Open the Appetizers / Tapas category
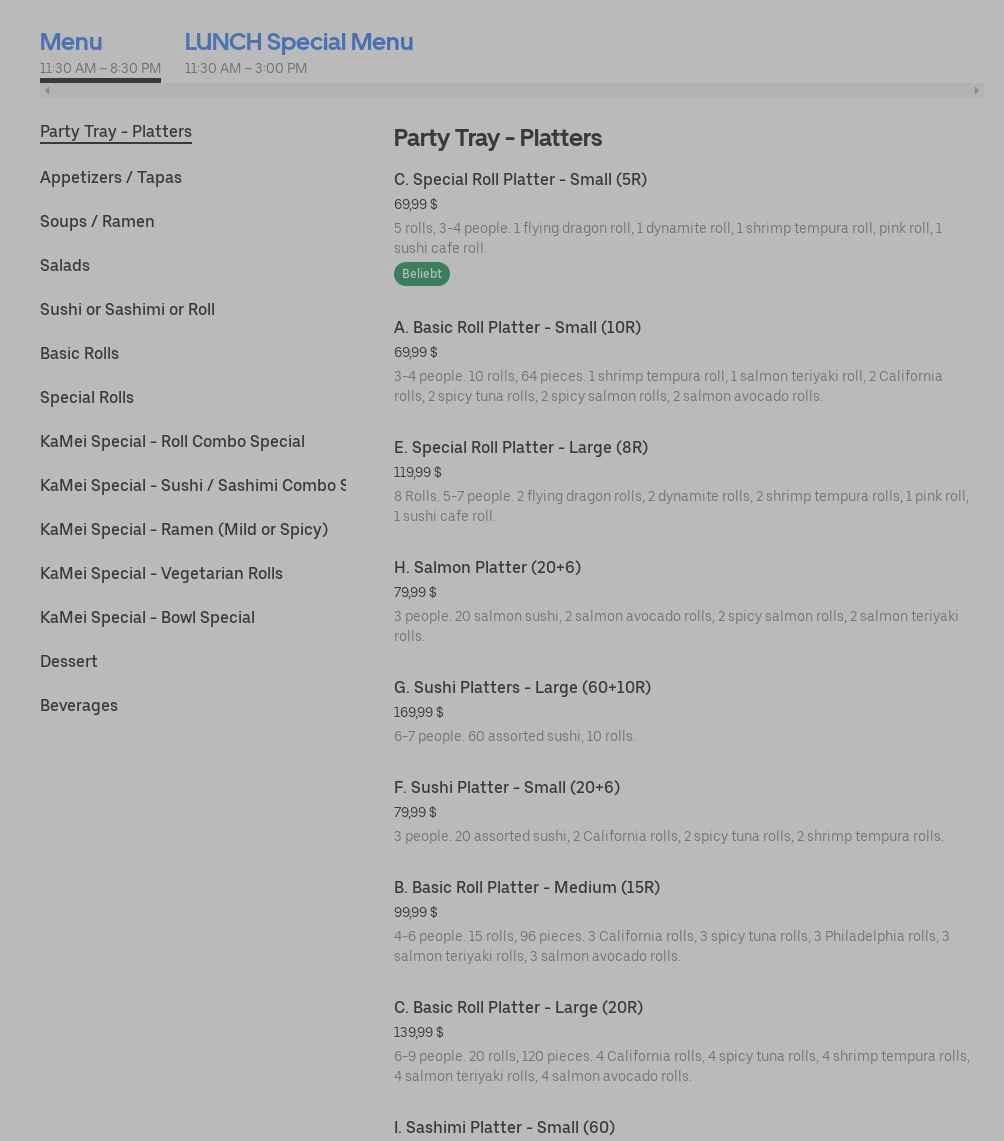The image size is (1004, 1141). click(x=111, y=177)
